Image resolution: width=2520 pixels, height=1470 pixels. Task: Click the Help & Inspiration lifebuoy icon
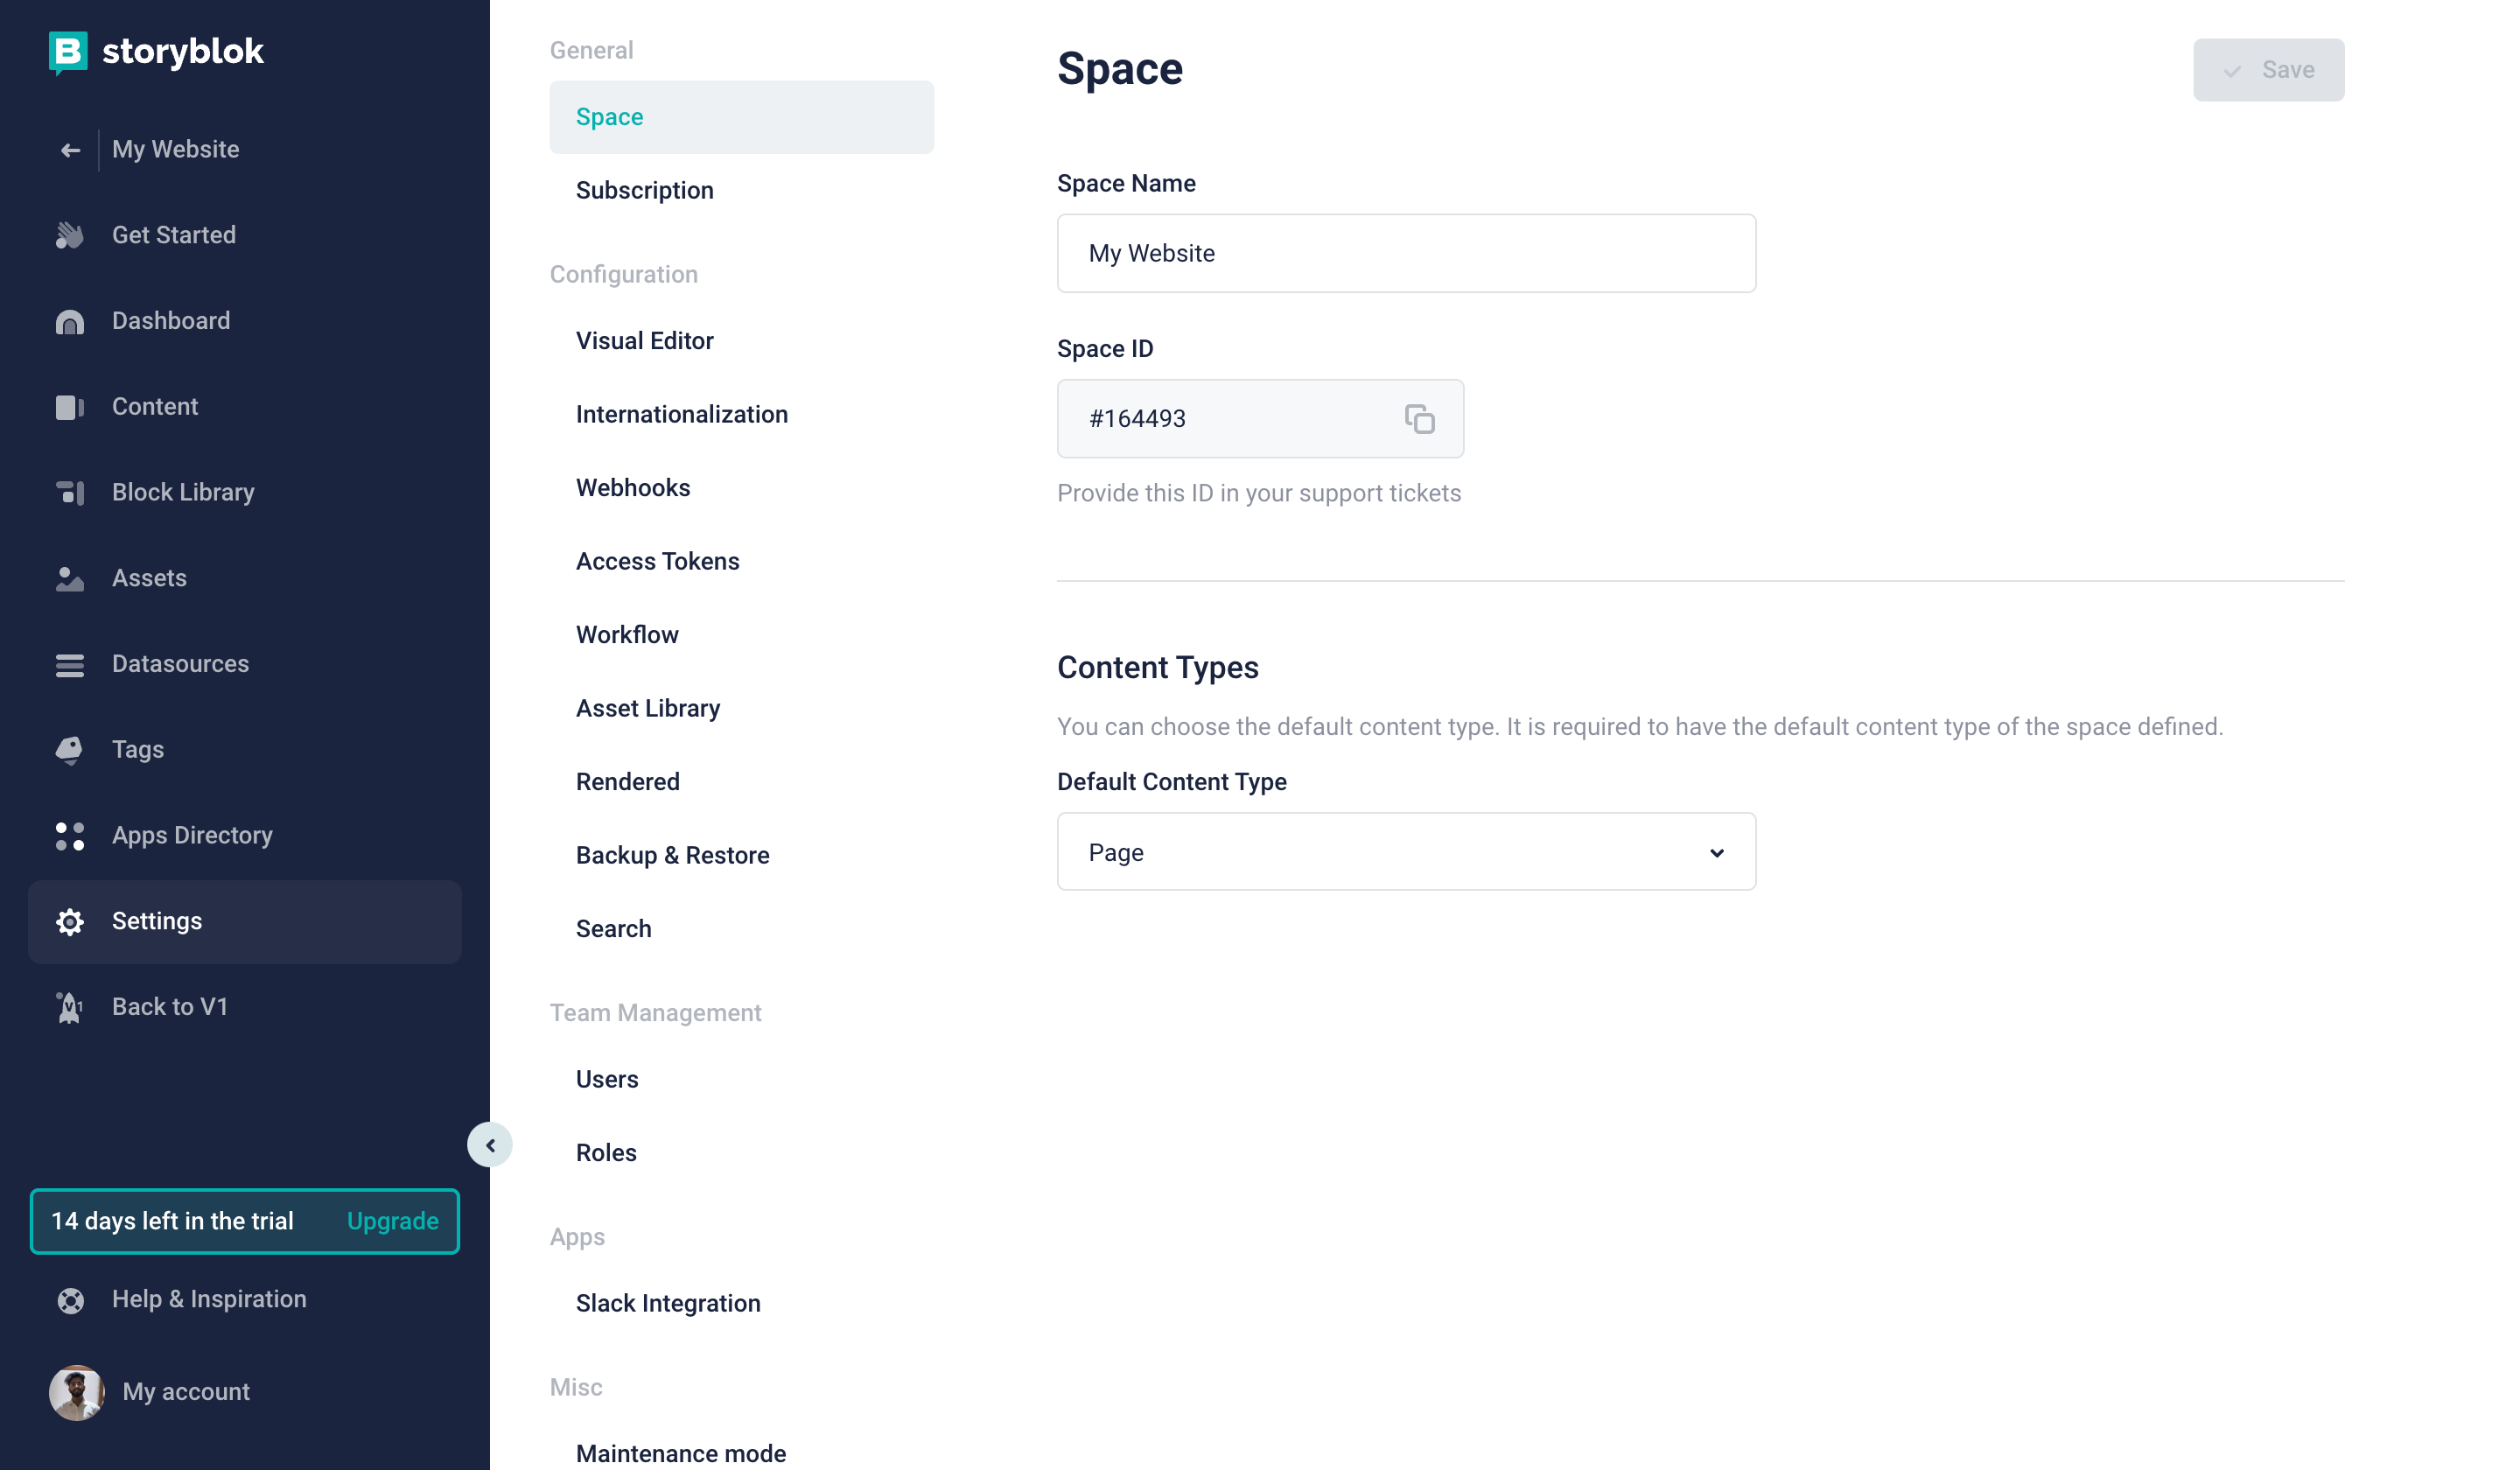[70, 1300]
